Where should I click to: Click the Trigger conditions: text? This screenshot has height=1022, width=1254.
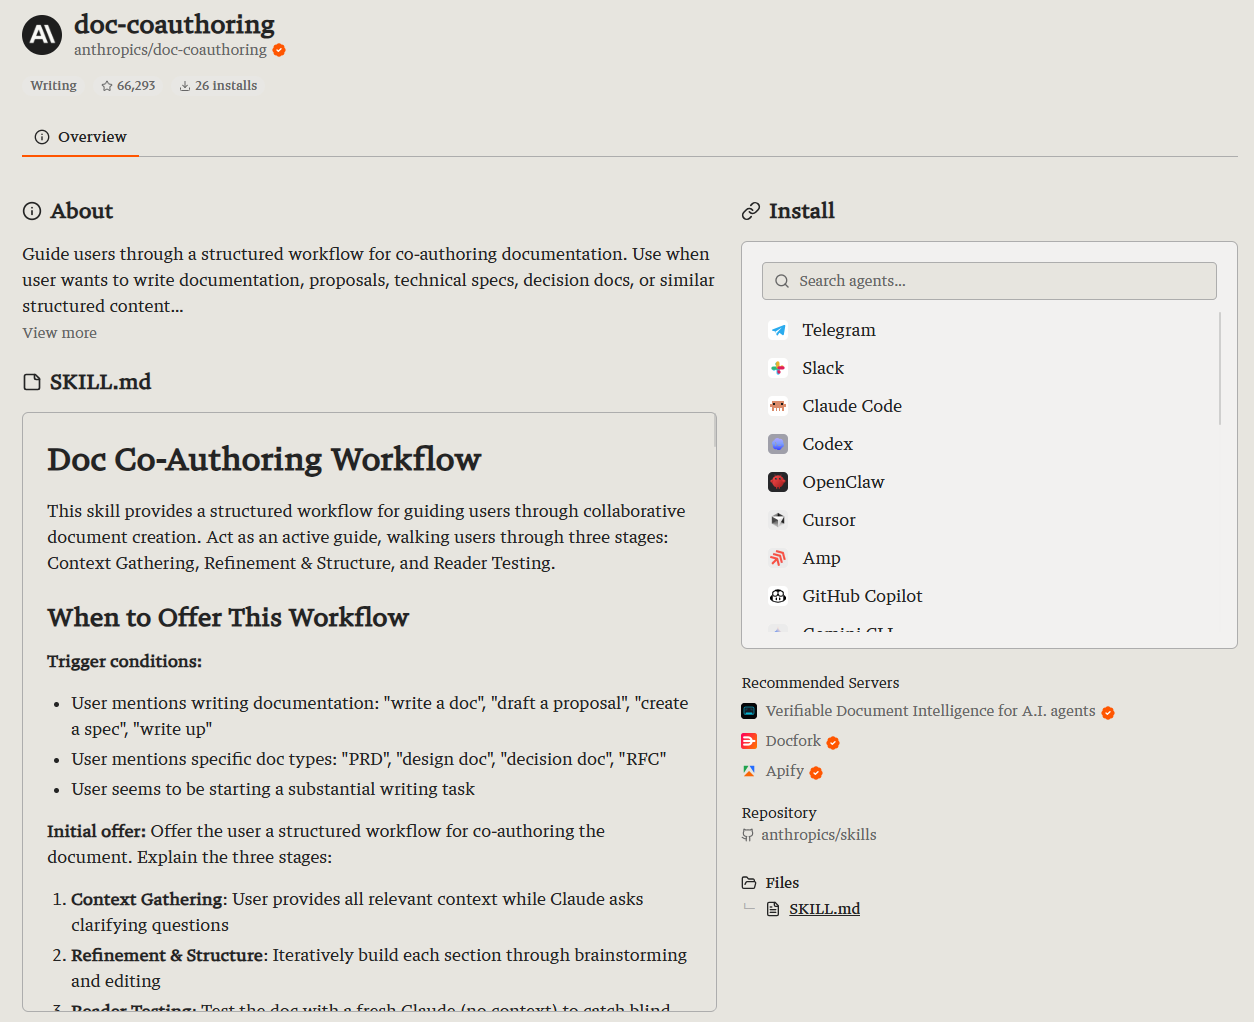coord(125,661)
